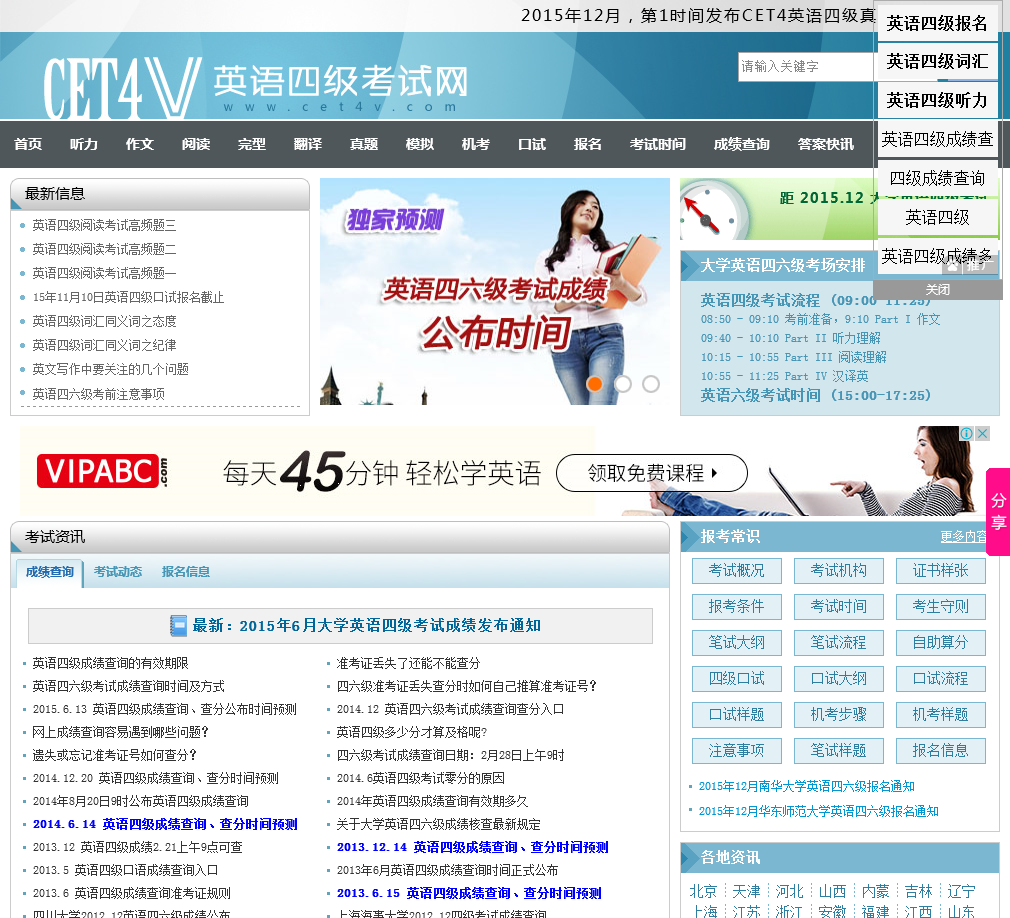Go to 首页 in the navigation bar

[x=28, y=144]
